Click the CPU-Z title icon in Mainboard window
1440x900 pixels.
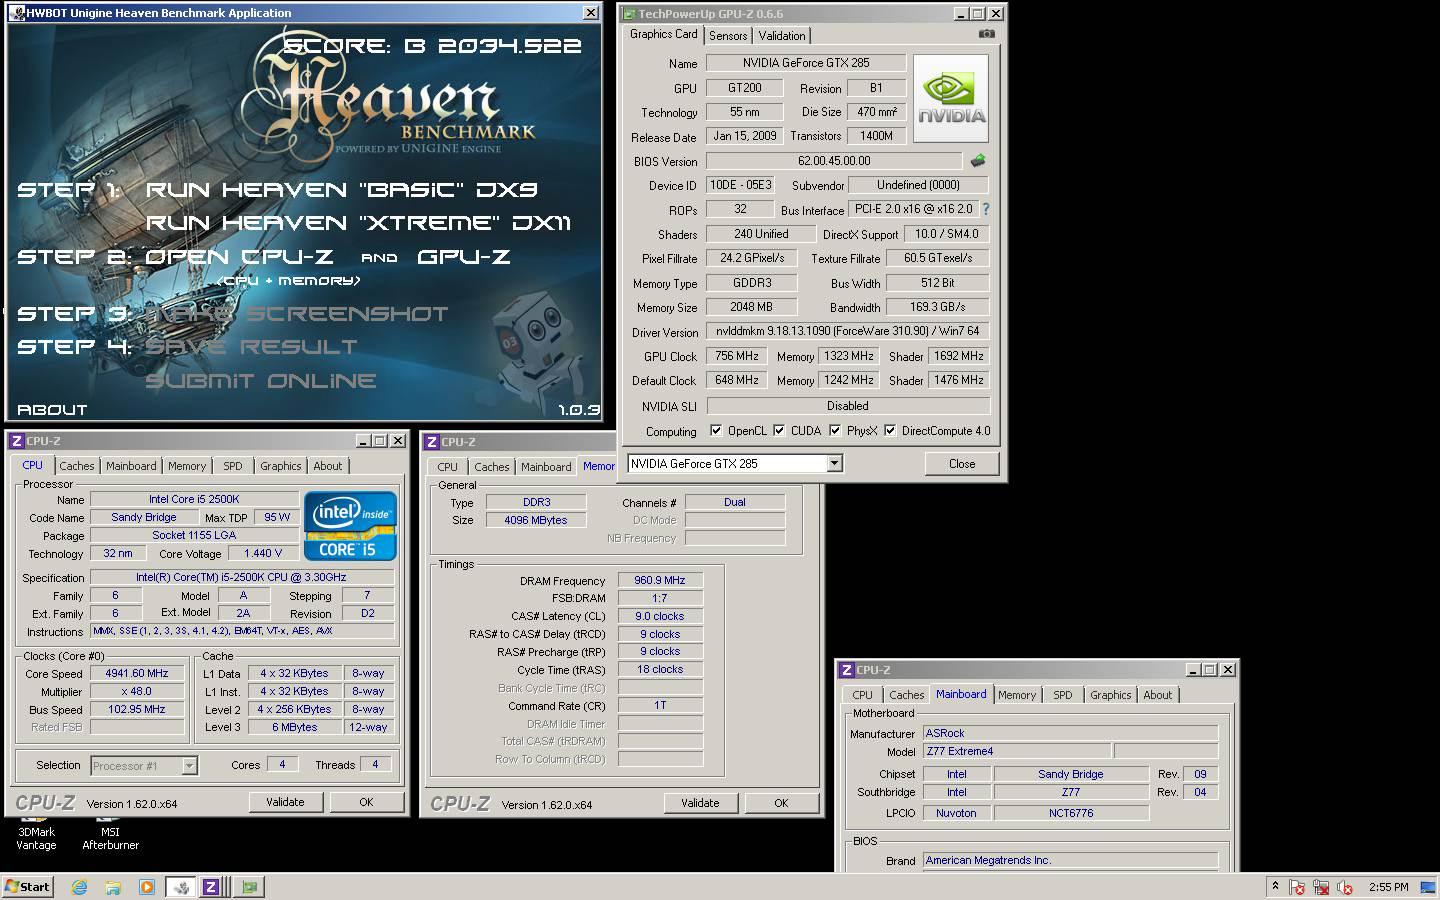(846, 670)
